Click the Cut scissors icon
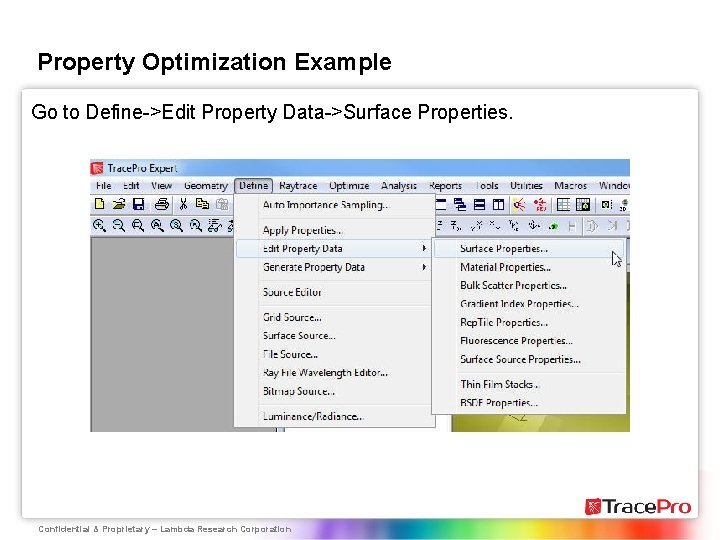Viewport: 720px width, 540px height. 183,204
